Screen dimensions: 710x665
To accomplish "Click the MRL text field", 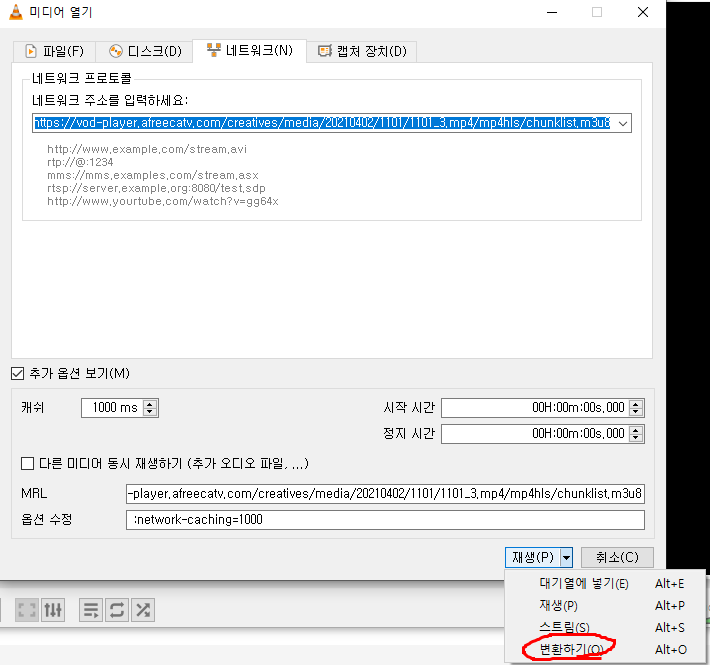I will (x=385, y=493).
